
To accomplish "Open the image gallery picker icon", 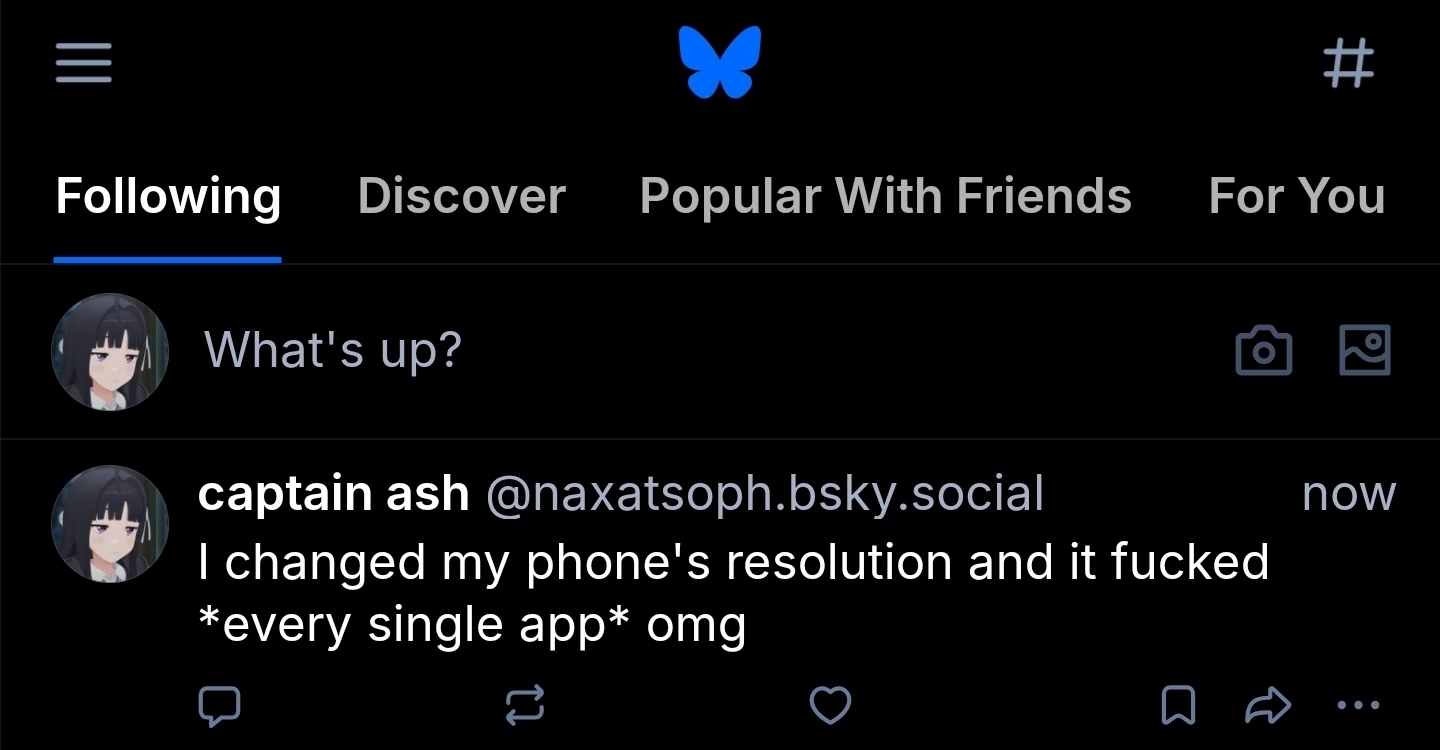I will point(1364,350).
